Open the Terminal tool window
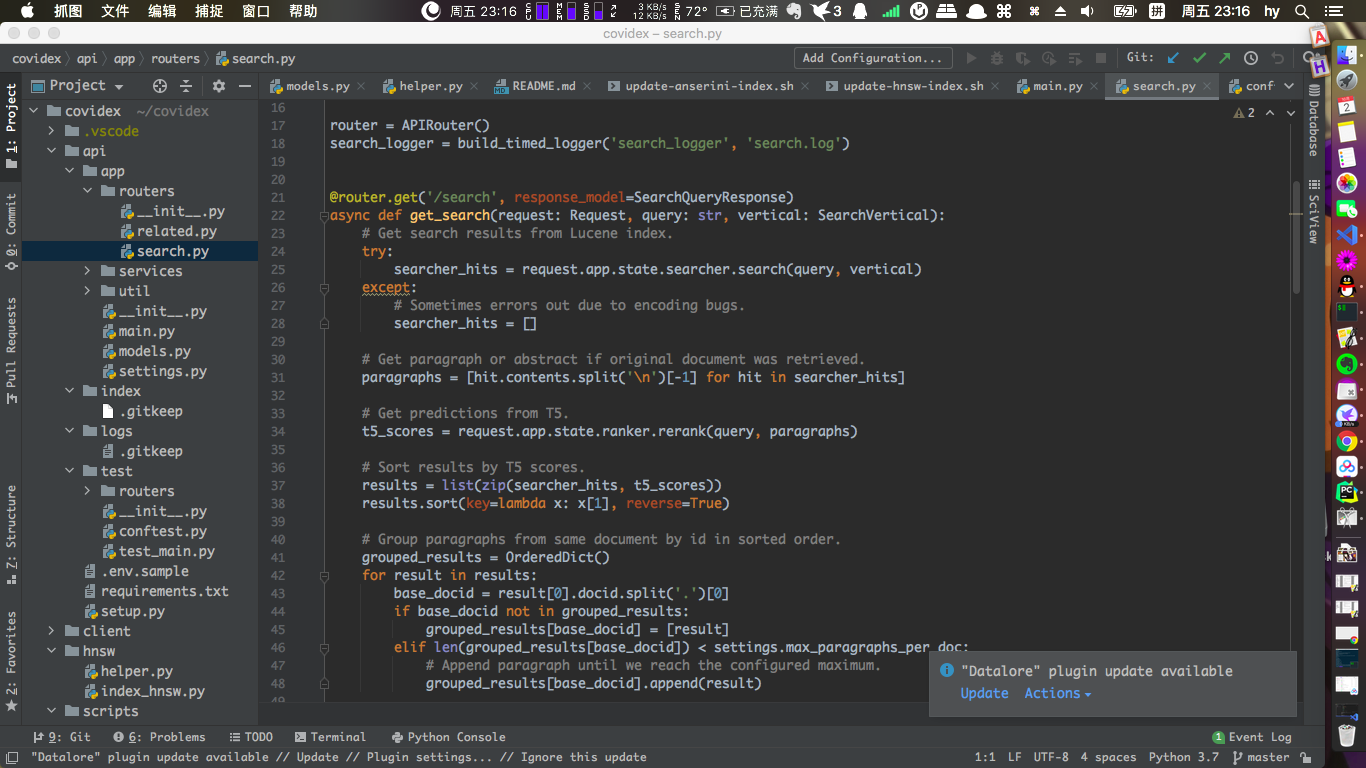The width and height of the screenshot is (1366, 768). click(329, 737)
